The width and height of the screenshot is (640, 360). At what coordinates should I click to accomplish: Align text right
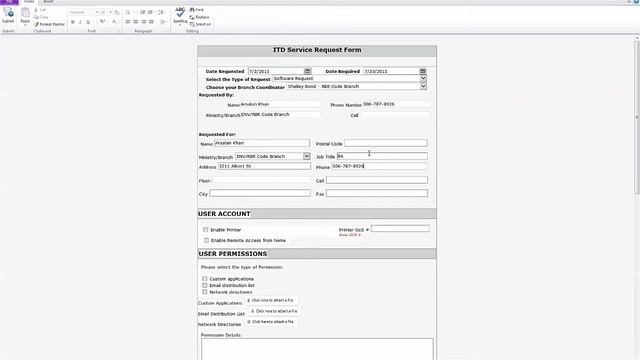(144, 22)
